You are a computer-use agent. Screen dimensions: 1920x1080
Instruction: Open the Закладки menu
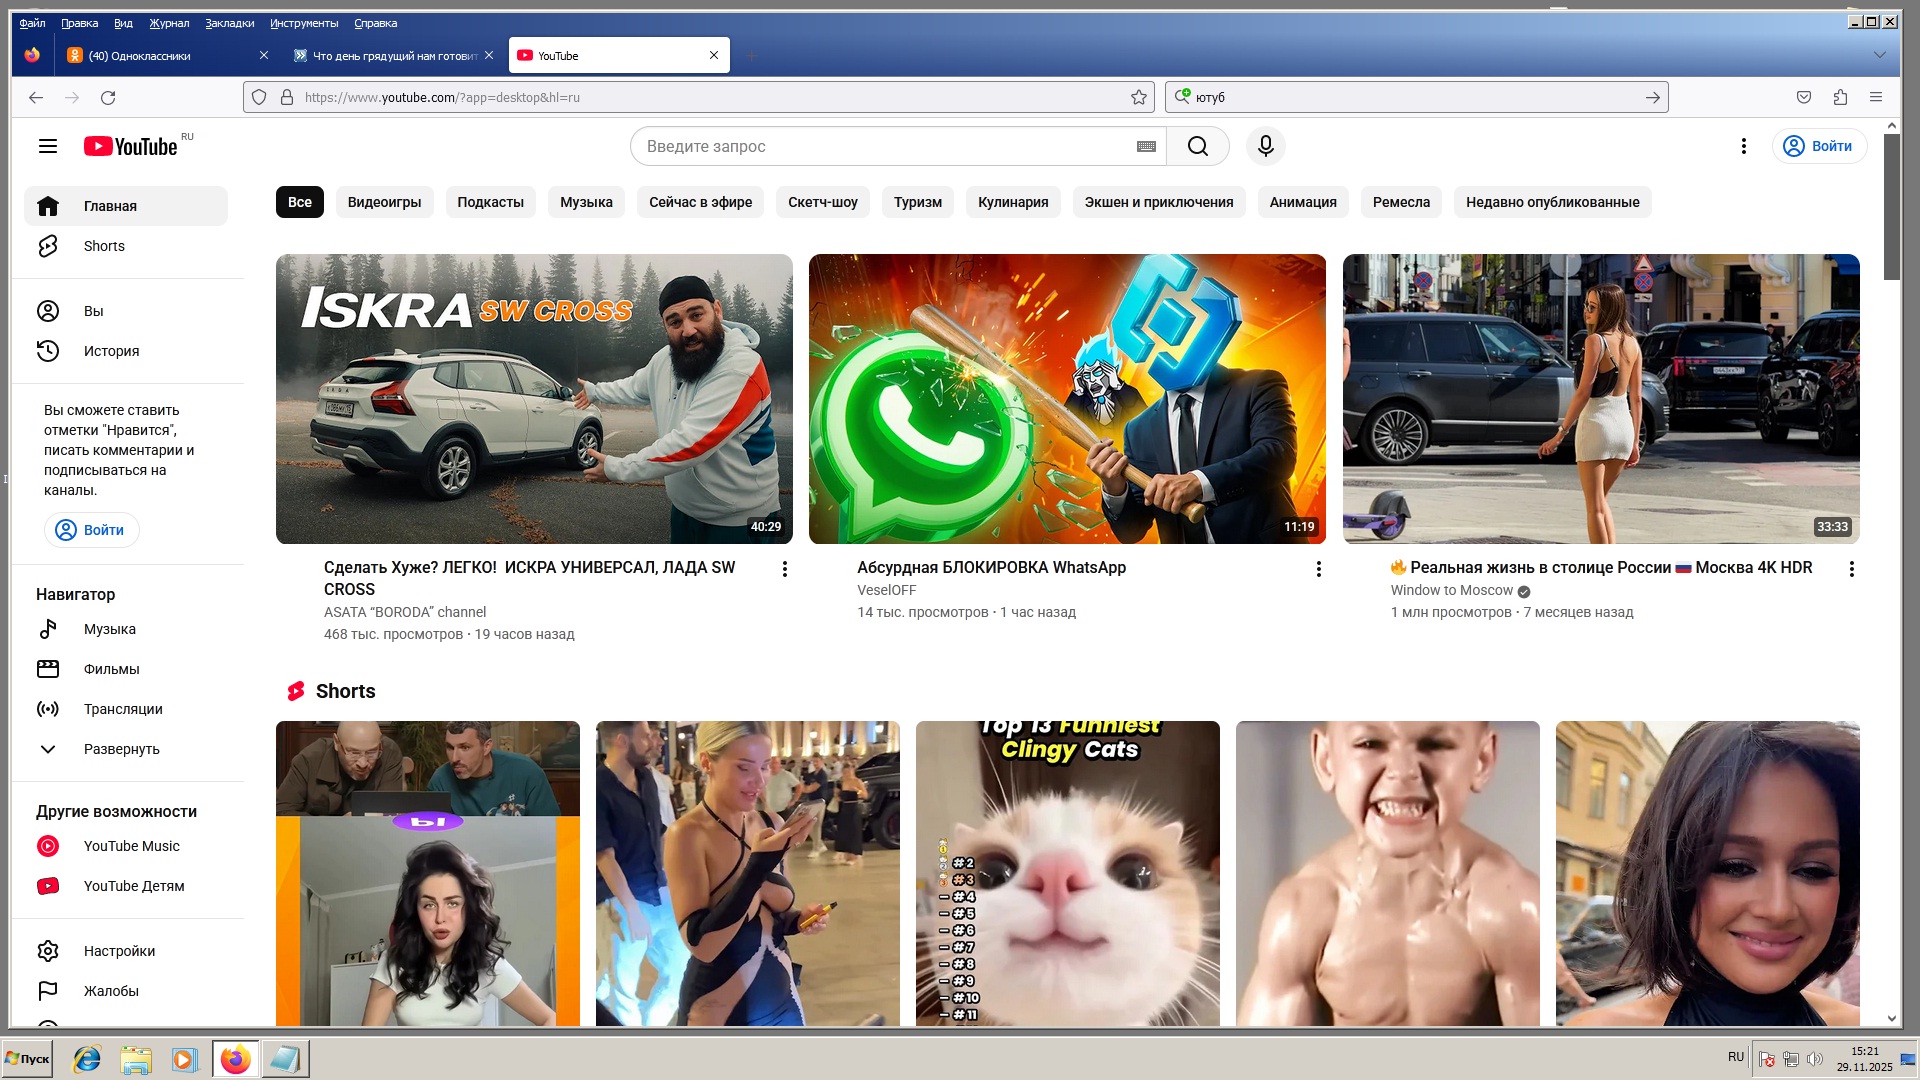pyautogui.click(x=229, y=23)
